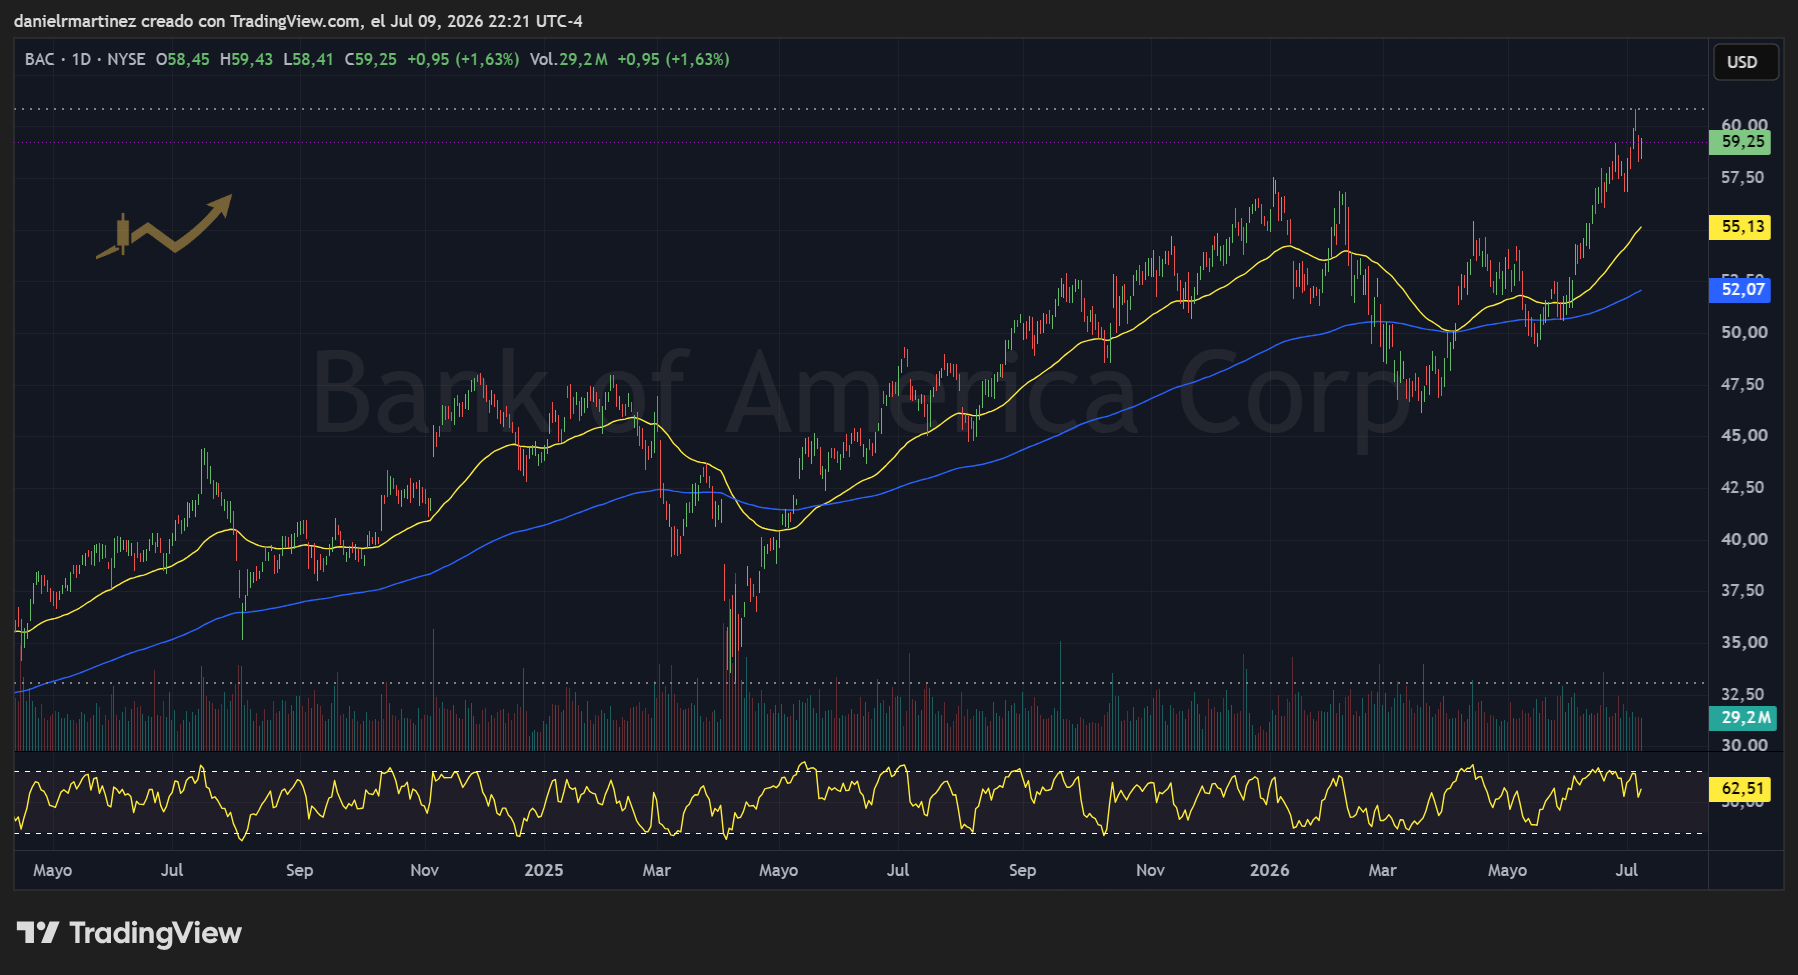Click the yellow 55,13 moving average label
This screenshot has width=1798, height=975.
(x=1741, y=227)
